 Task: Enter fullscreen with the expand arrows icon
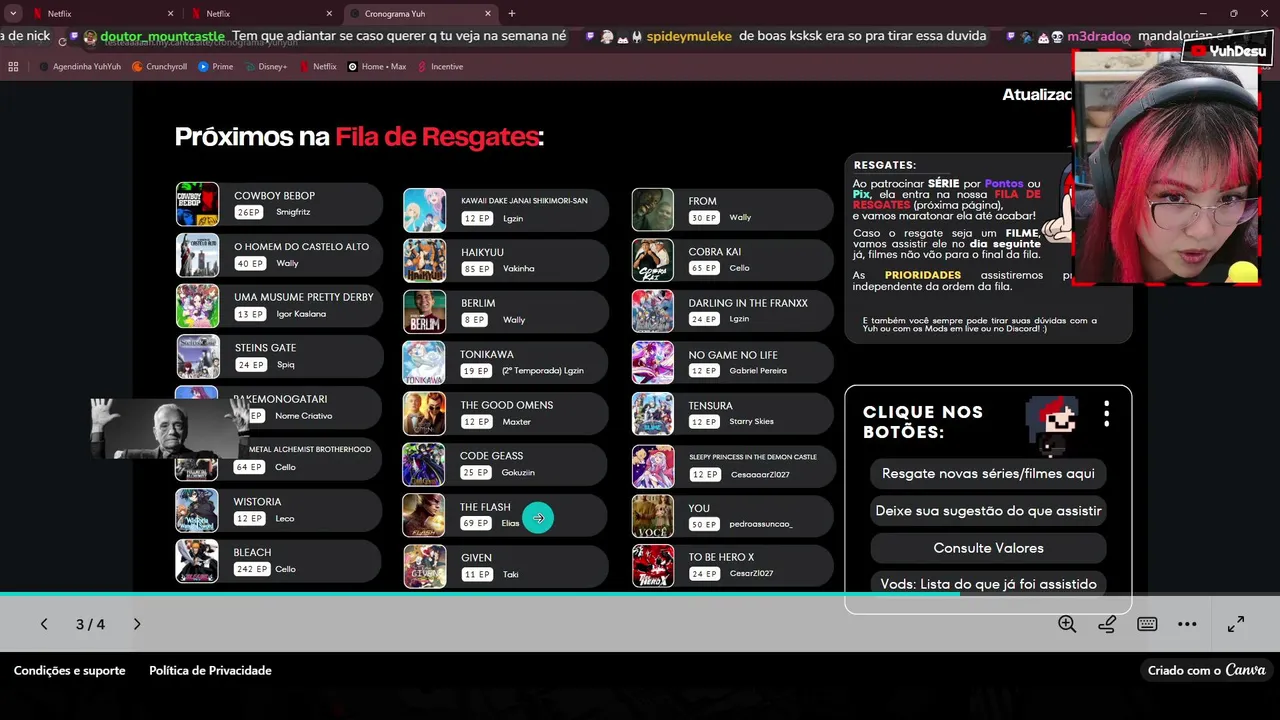[1236, 624]
